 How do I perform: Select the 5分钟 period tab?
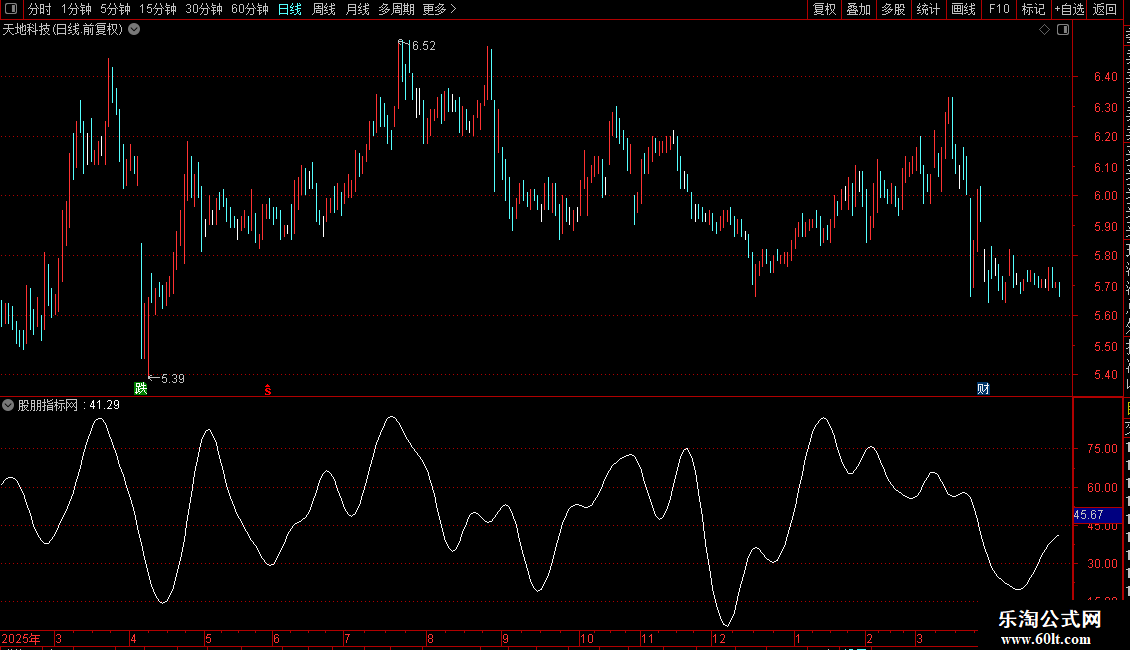tap(115, 9)
